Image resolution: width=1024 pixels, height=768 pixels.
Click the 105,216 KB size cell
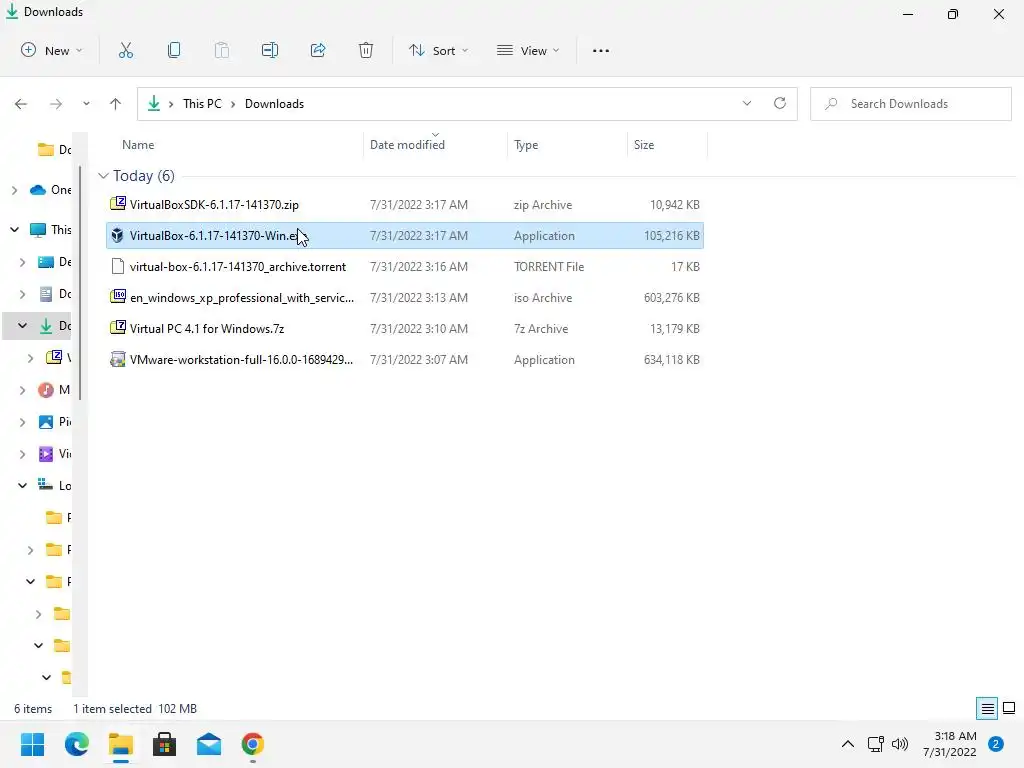(671, 236)
